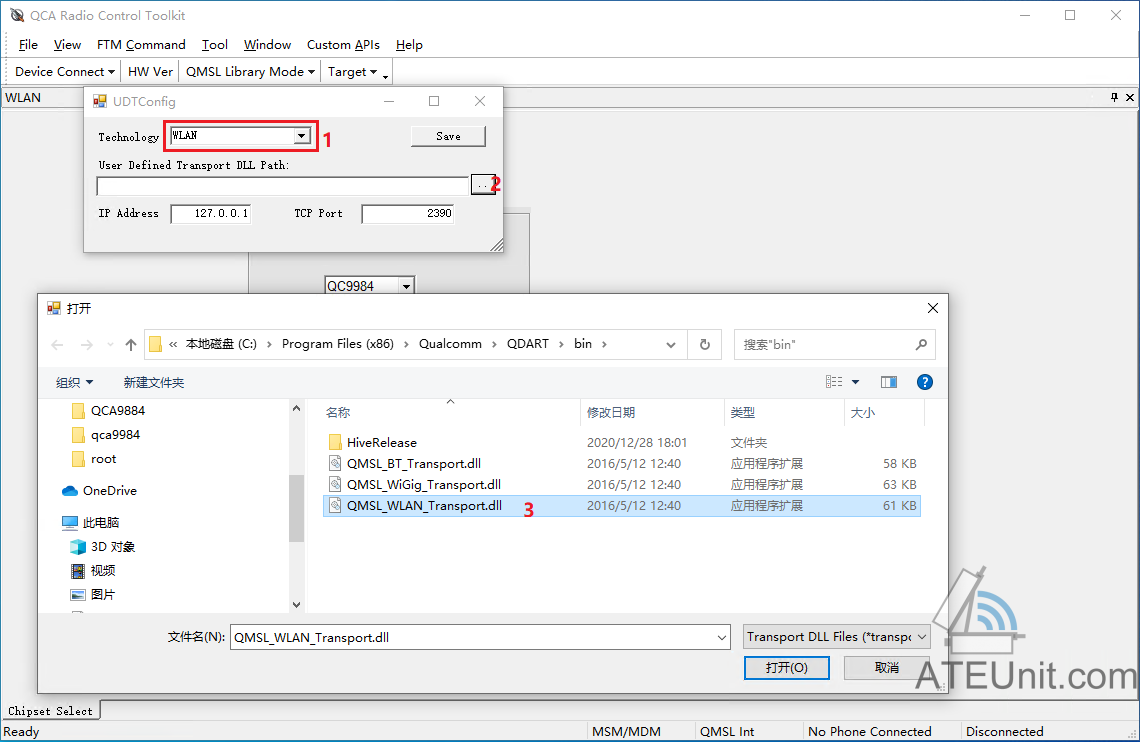1140x742 pixels.
Task: Open the Custom APIs menu
Action: tap(343, 45)
